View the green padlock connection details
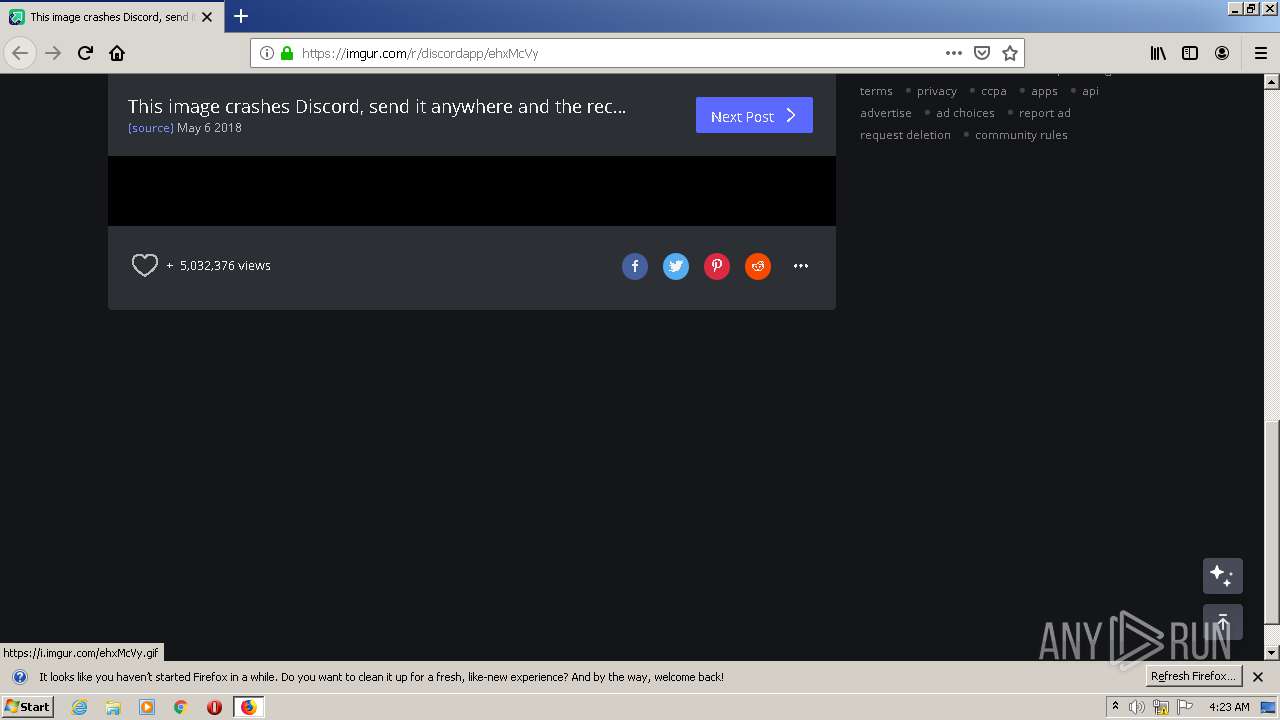 [x=287, y=53]
